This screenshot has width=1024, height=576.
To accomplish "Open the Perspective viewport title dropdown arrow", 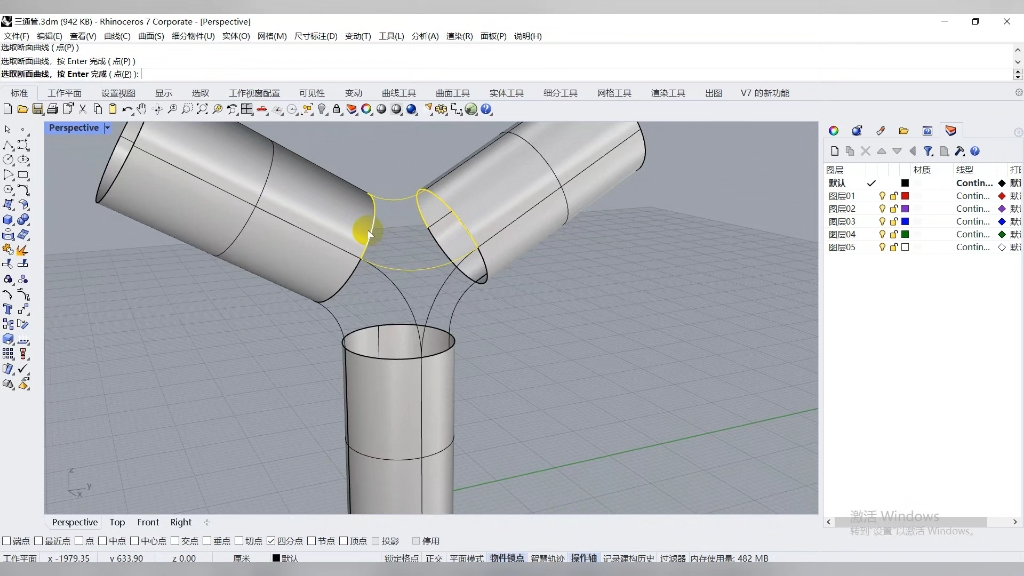I will 107,128.
